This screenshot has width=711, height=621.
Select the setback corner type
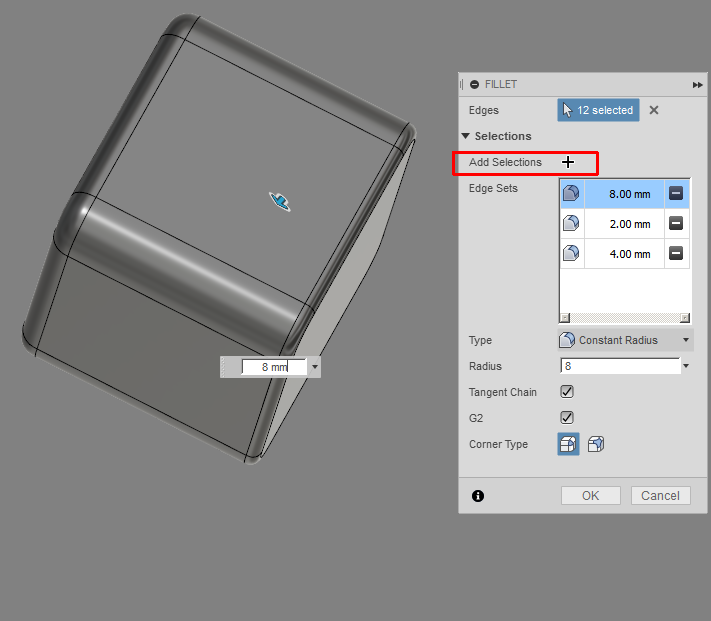(596, 444)
